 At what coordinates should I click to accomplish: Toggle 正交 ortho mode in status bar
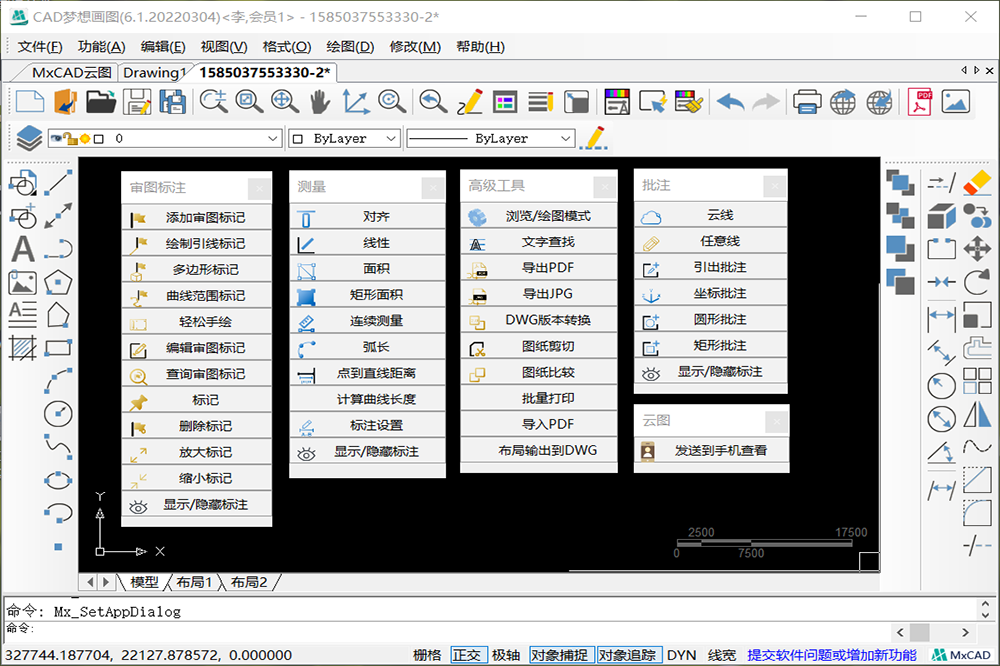(x=467, y=655)
